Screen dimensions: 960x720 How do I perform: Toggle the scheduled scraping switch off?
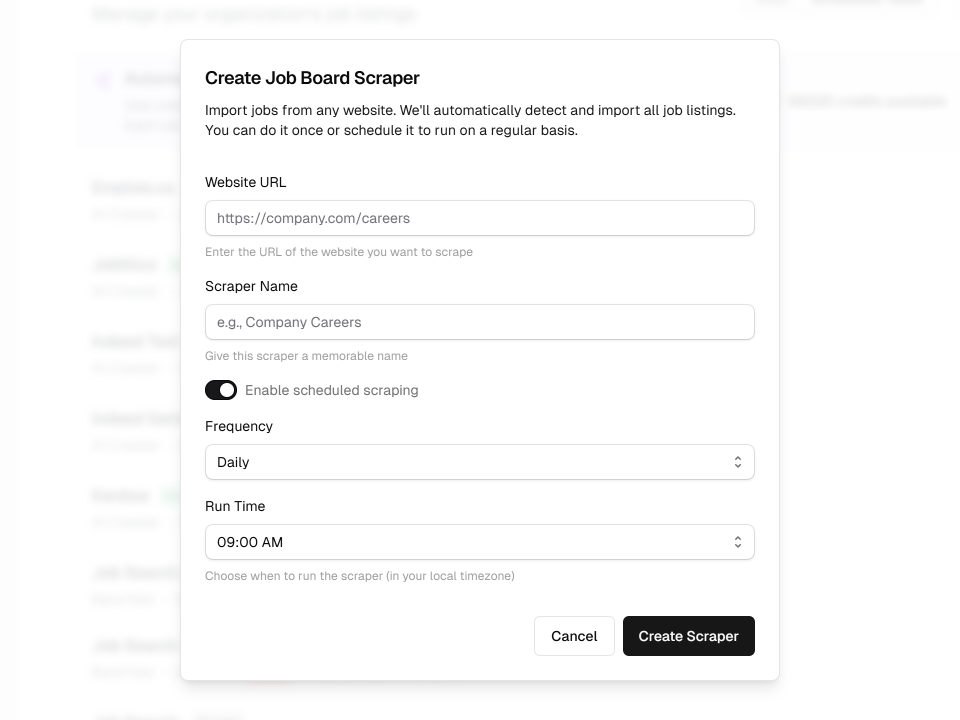[221, 390]
